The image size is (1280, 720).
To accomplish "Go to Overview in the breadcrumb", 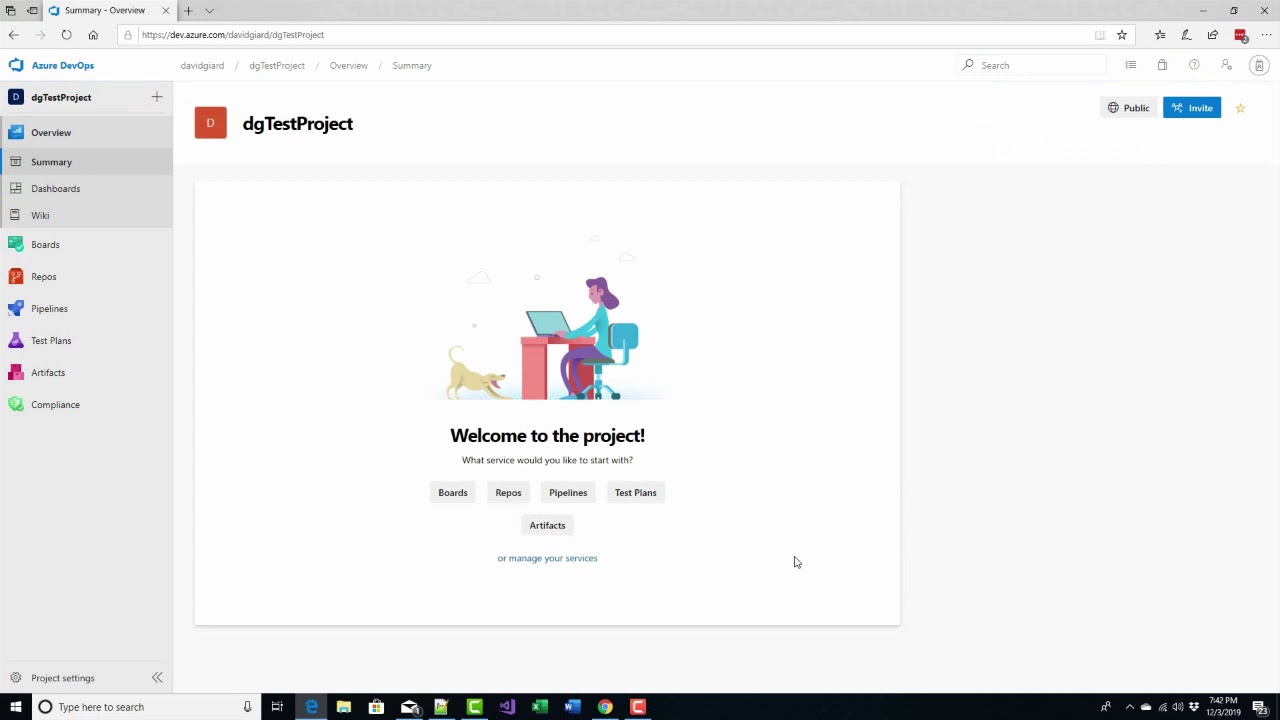I will [349, 66].
